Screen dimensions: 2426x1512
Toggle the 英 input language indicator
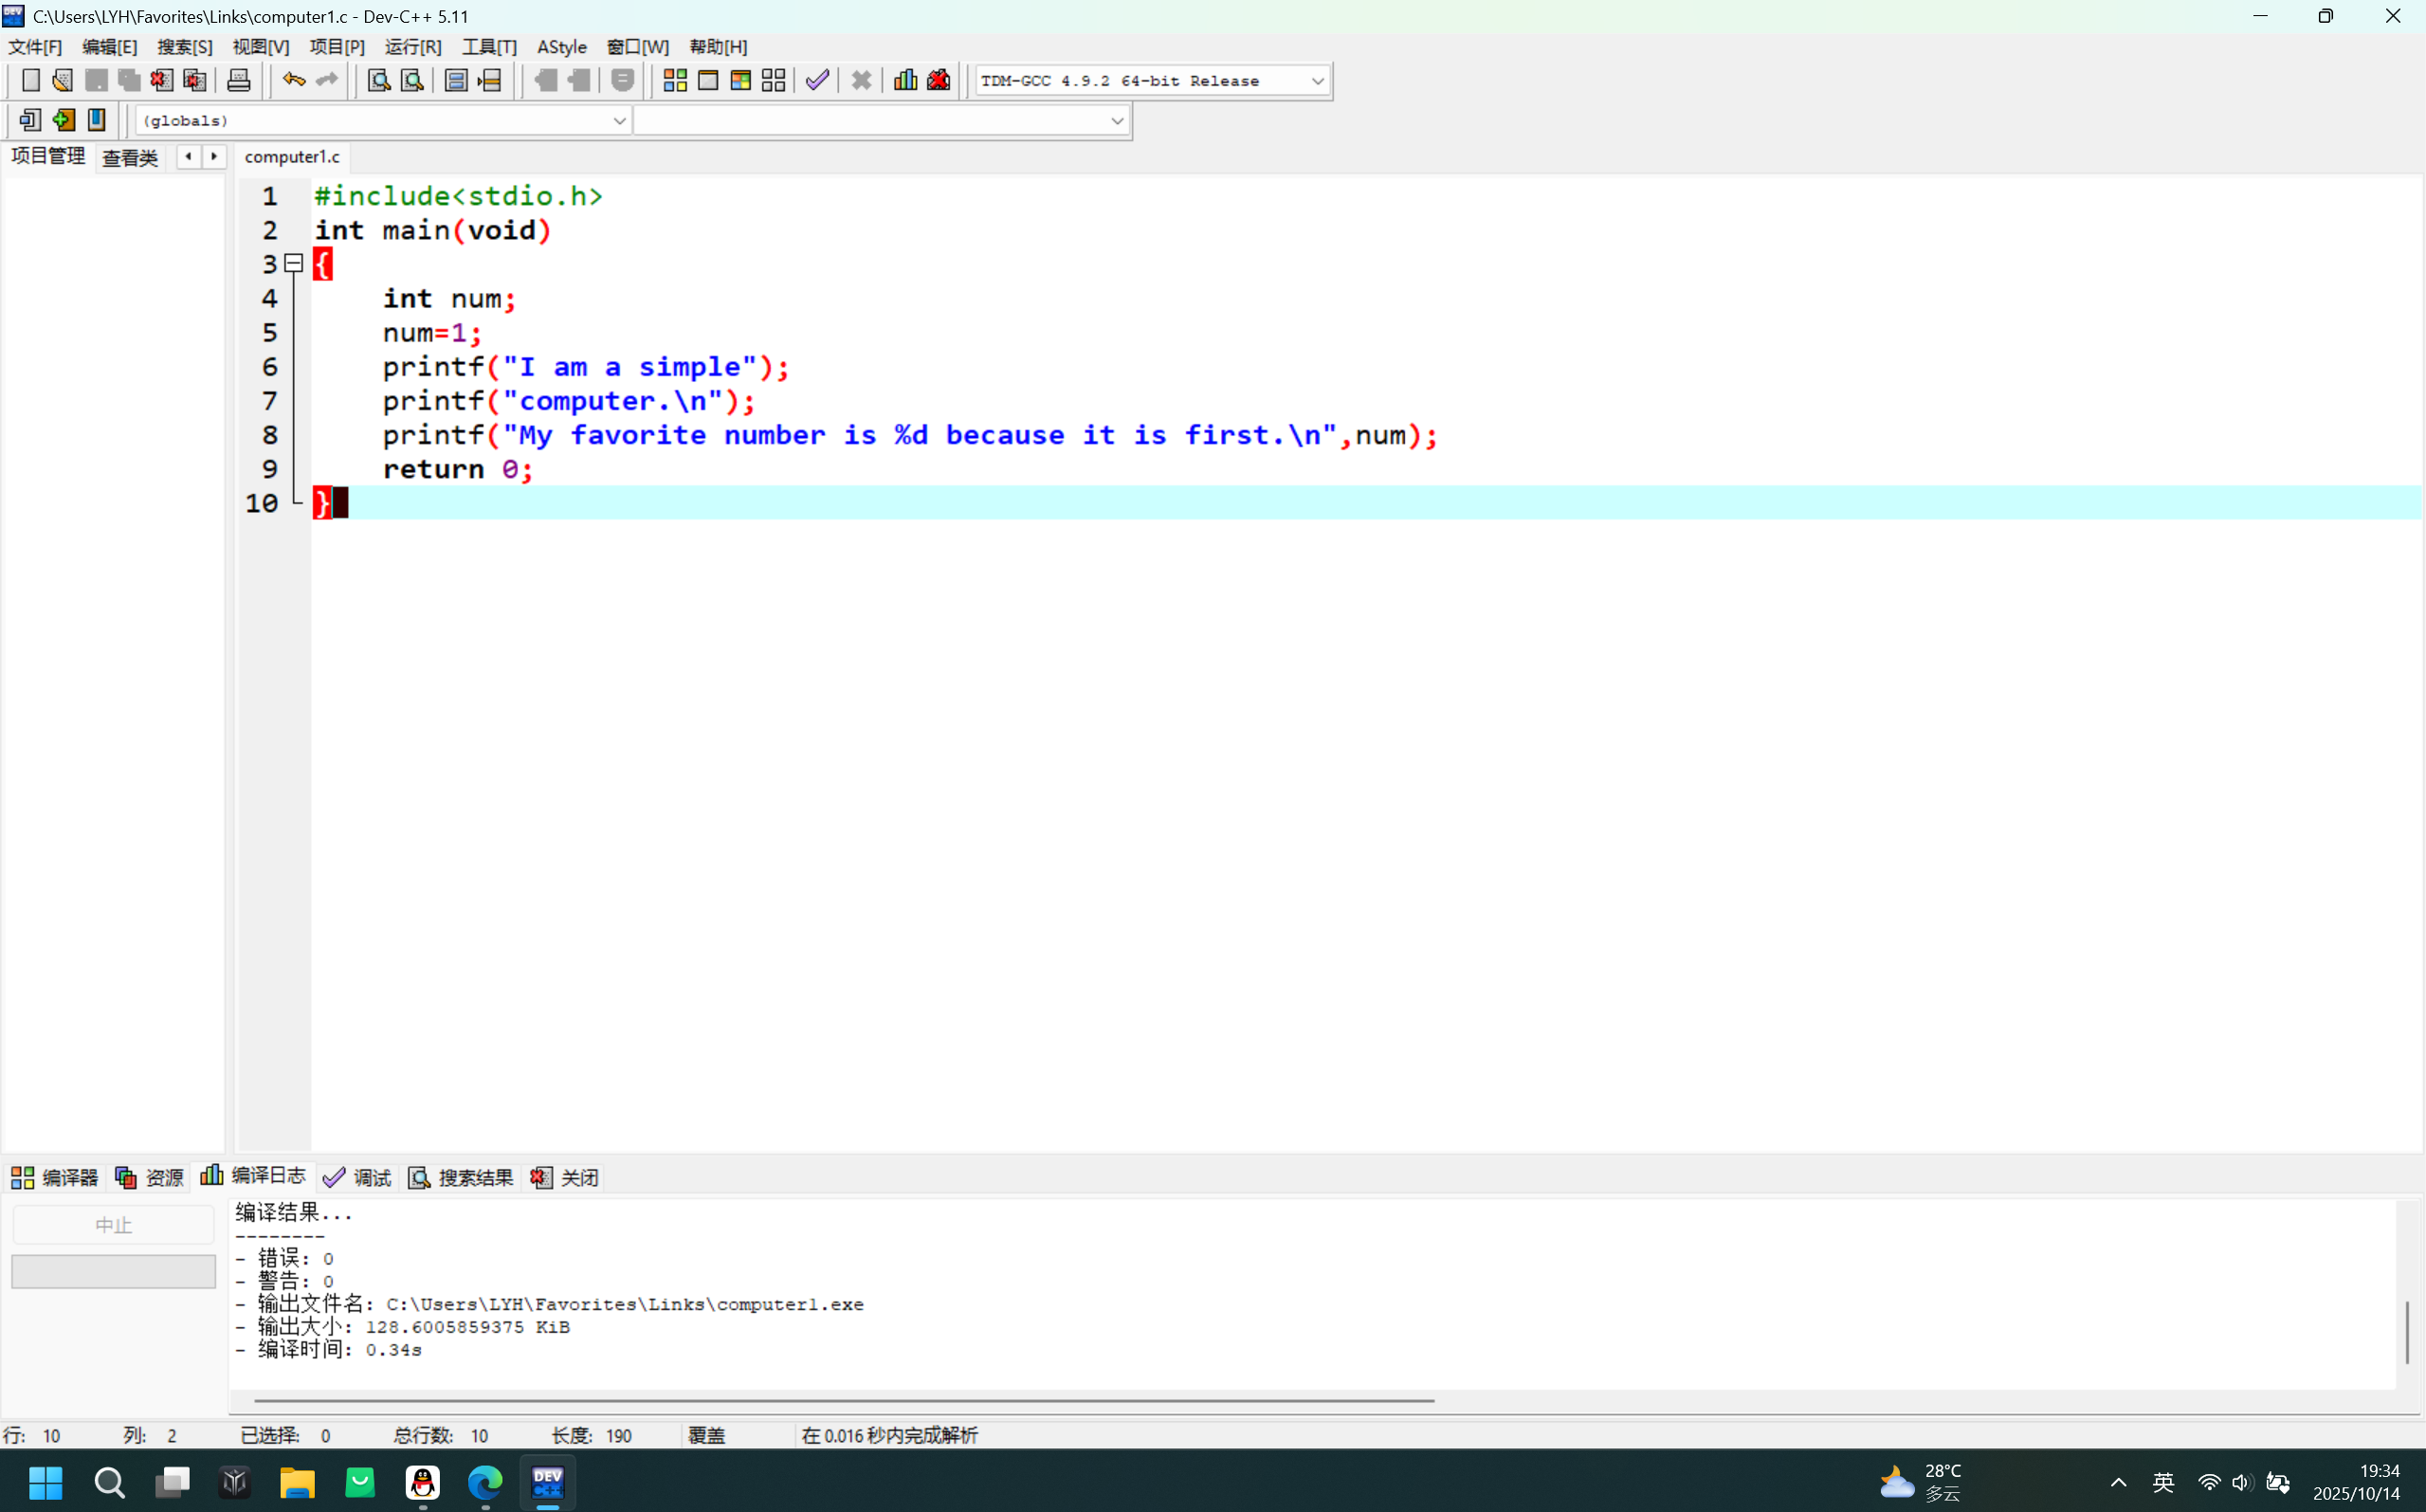point(2162,1482)
